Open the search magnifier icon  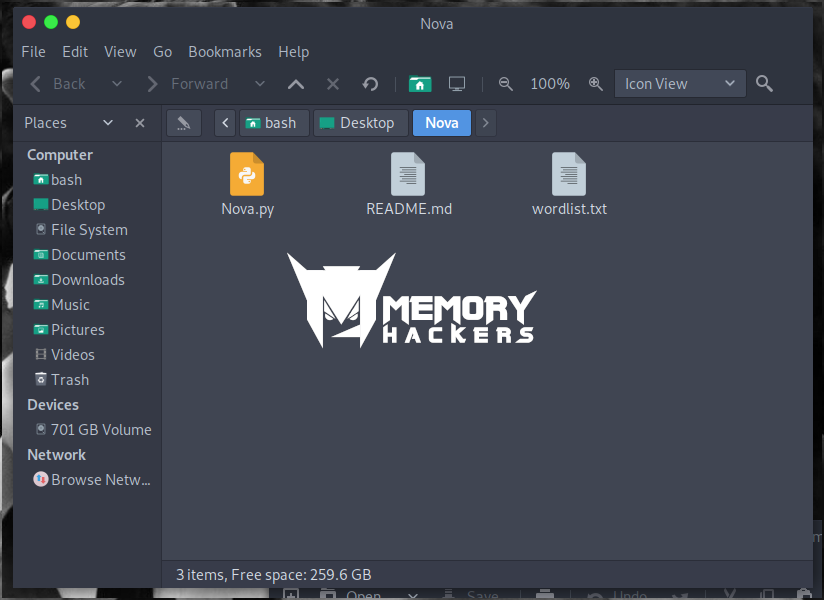(x=764, y=84)
